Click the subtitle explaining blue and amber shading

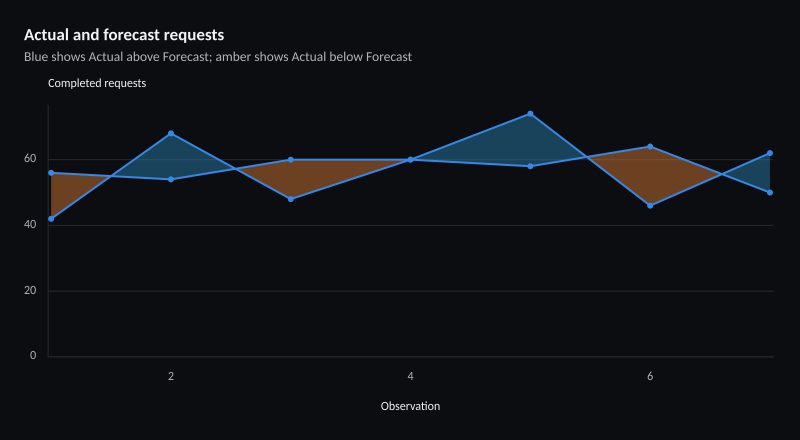[x=218, y=57]
